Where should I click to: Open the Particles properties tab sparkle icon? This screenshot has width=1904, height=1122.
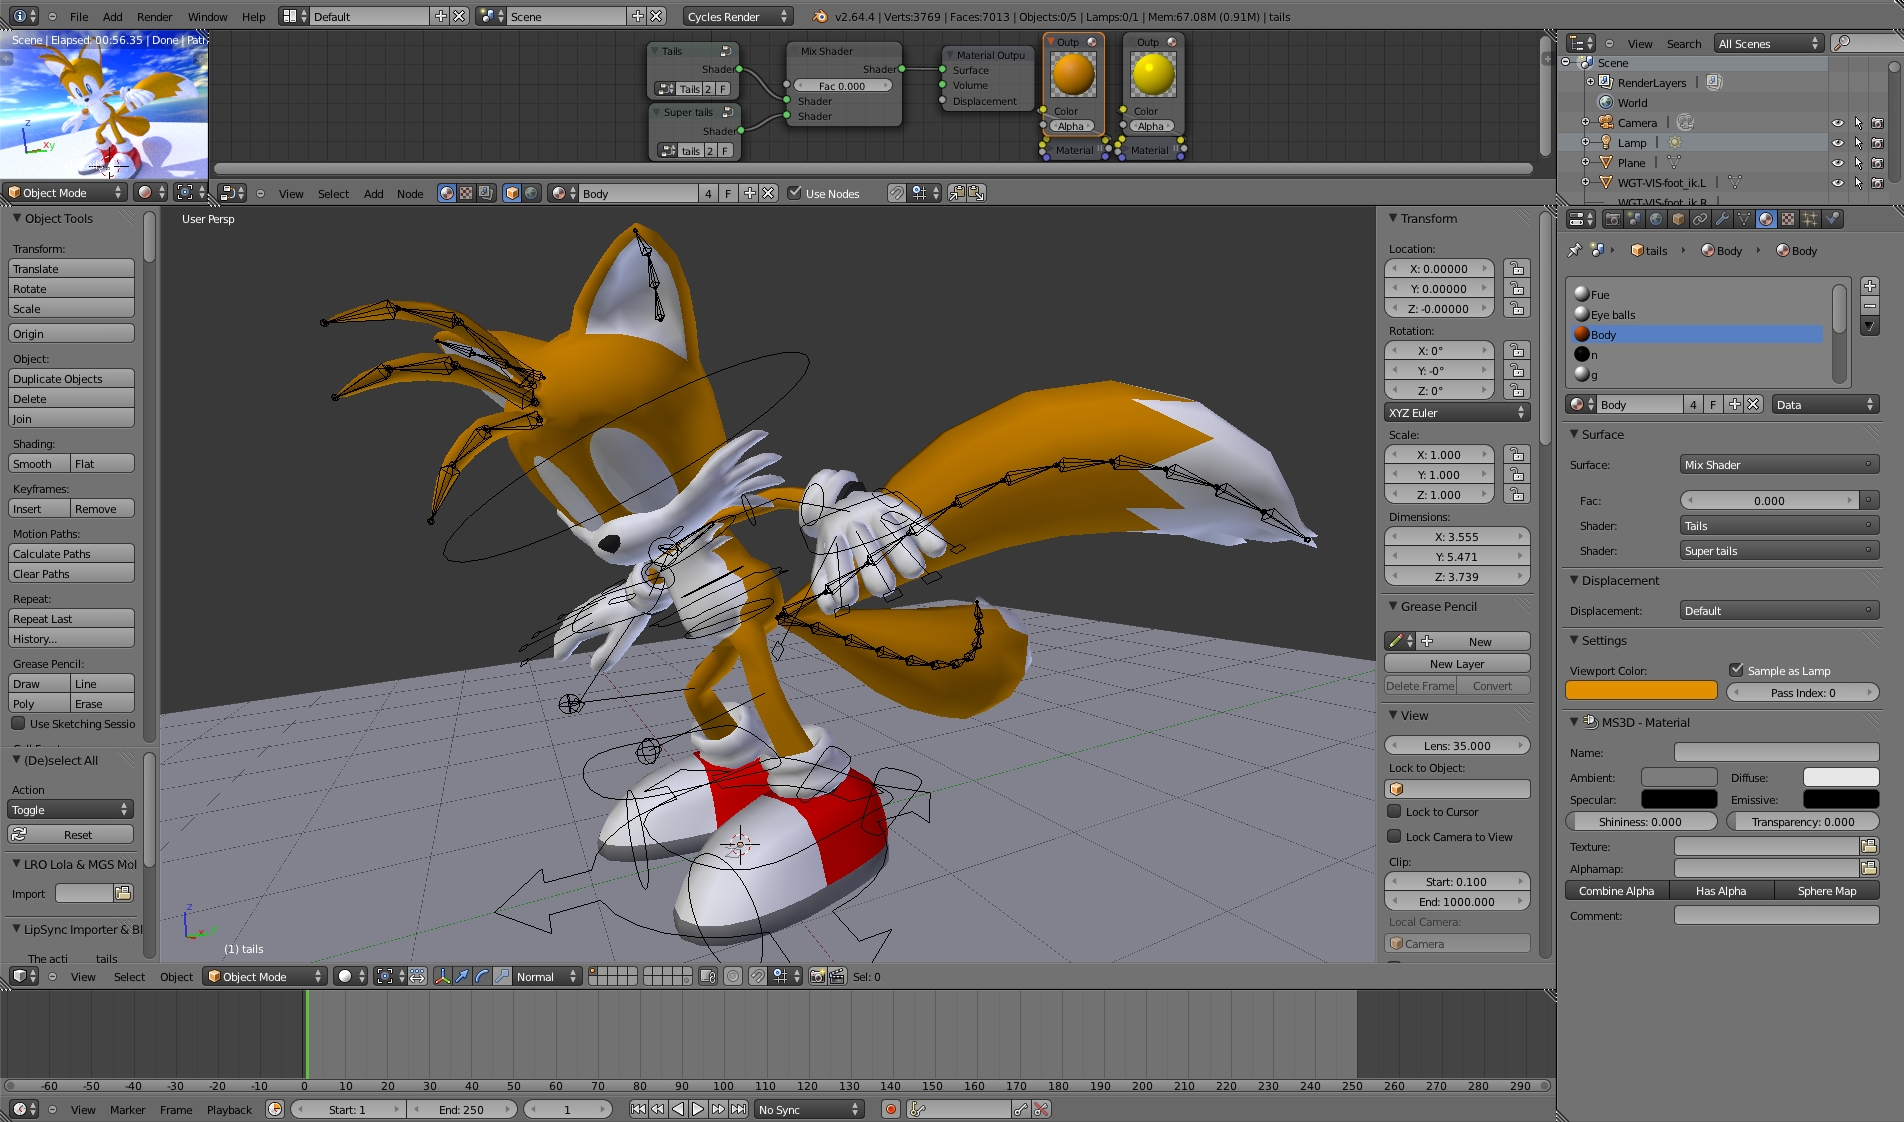click(1810, 219)
